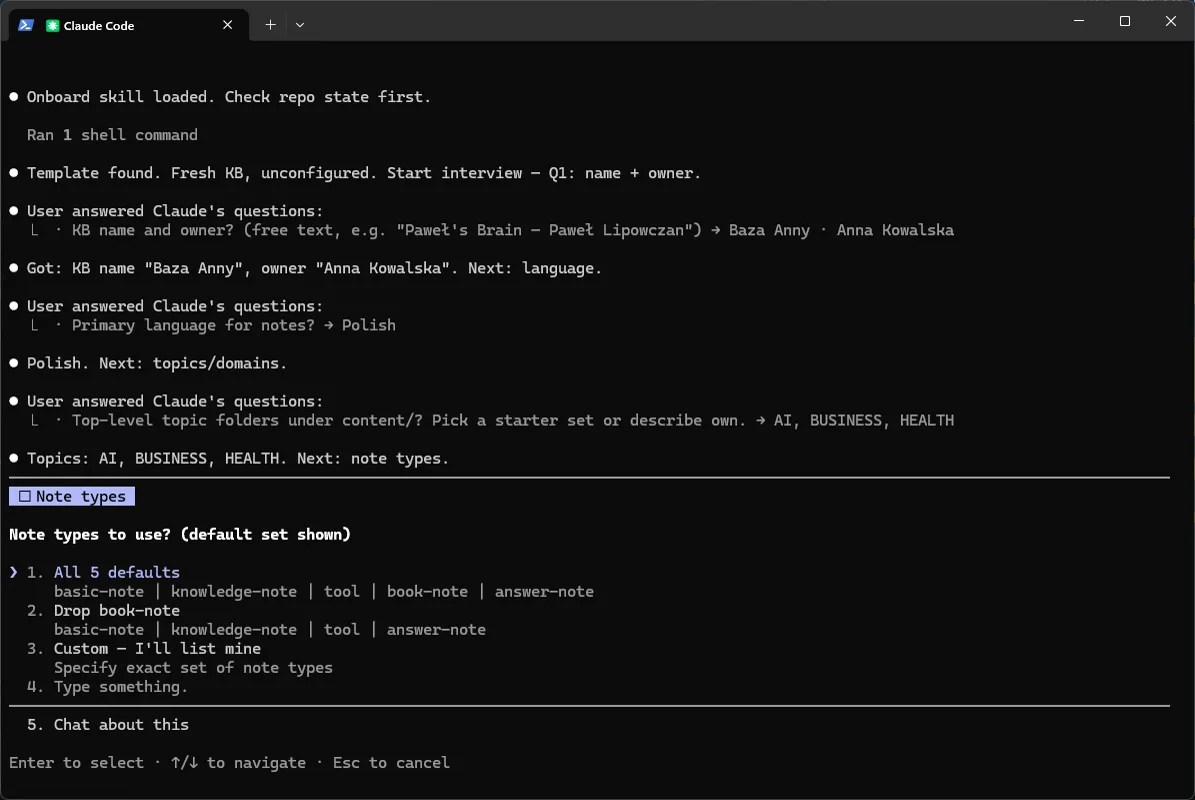Click bullet beside Topics: AI, BUSINESS, HEALTH
The width and height of the screenshot is (1195, 800).
point(14,458)
